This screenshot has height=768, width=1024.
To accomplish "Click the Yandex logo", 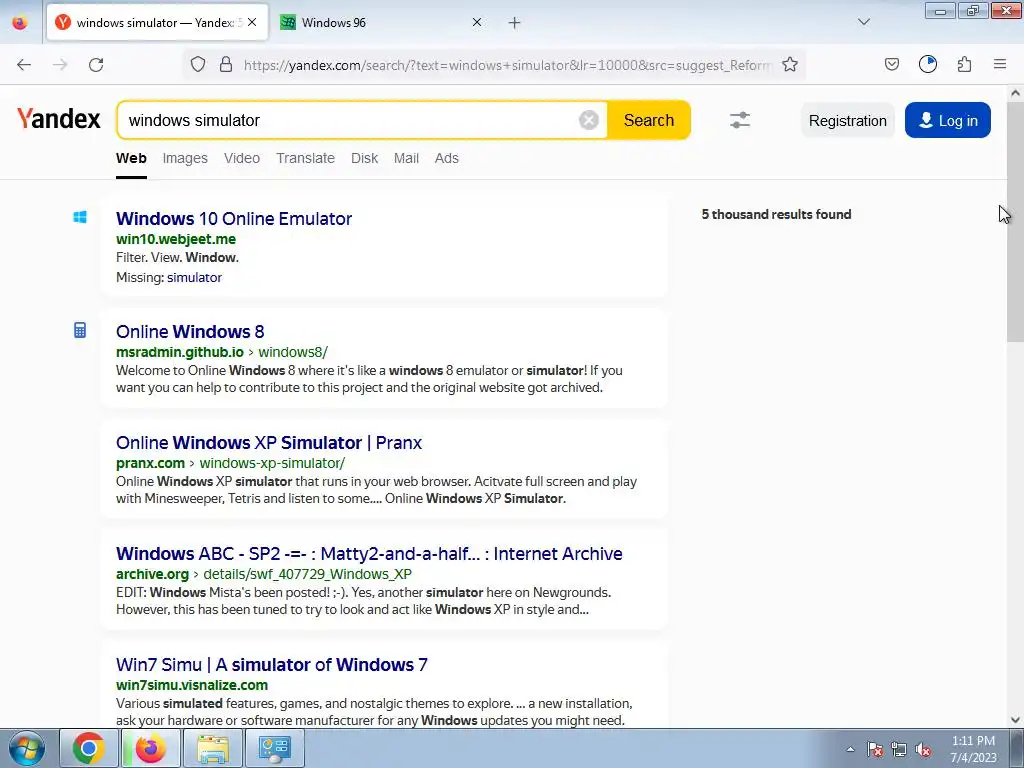I will point(59,119).
